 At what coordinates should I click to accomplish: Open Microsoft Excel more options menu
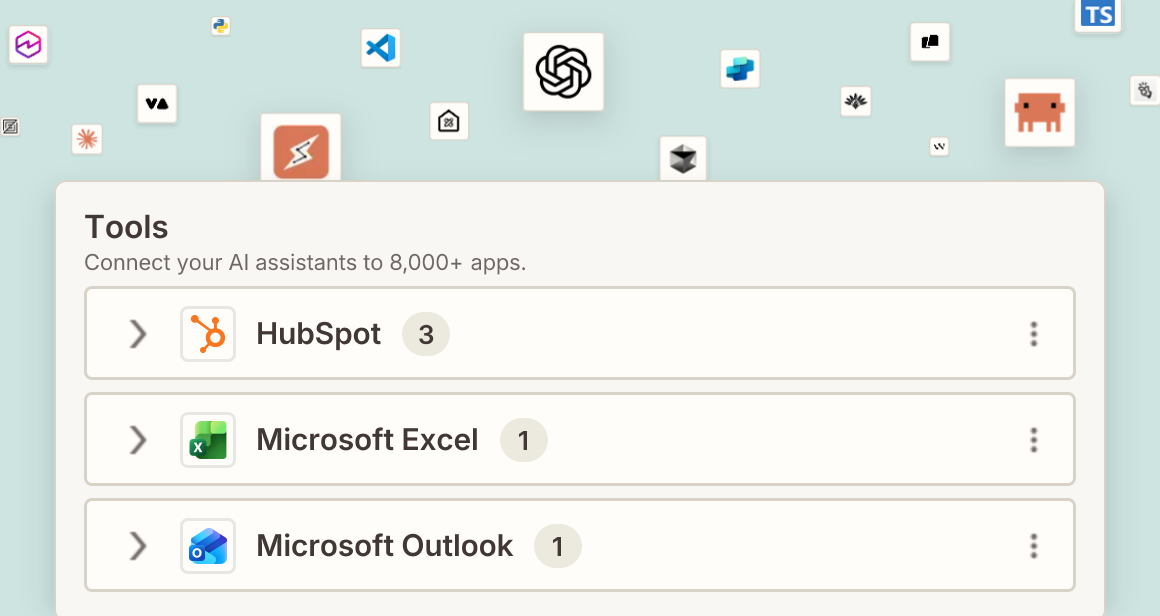[1033, 440]
